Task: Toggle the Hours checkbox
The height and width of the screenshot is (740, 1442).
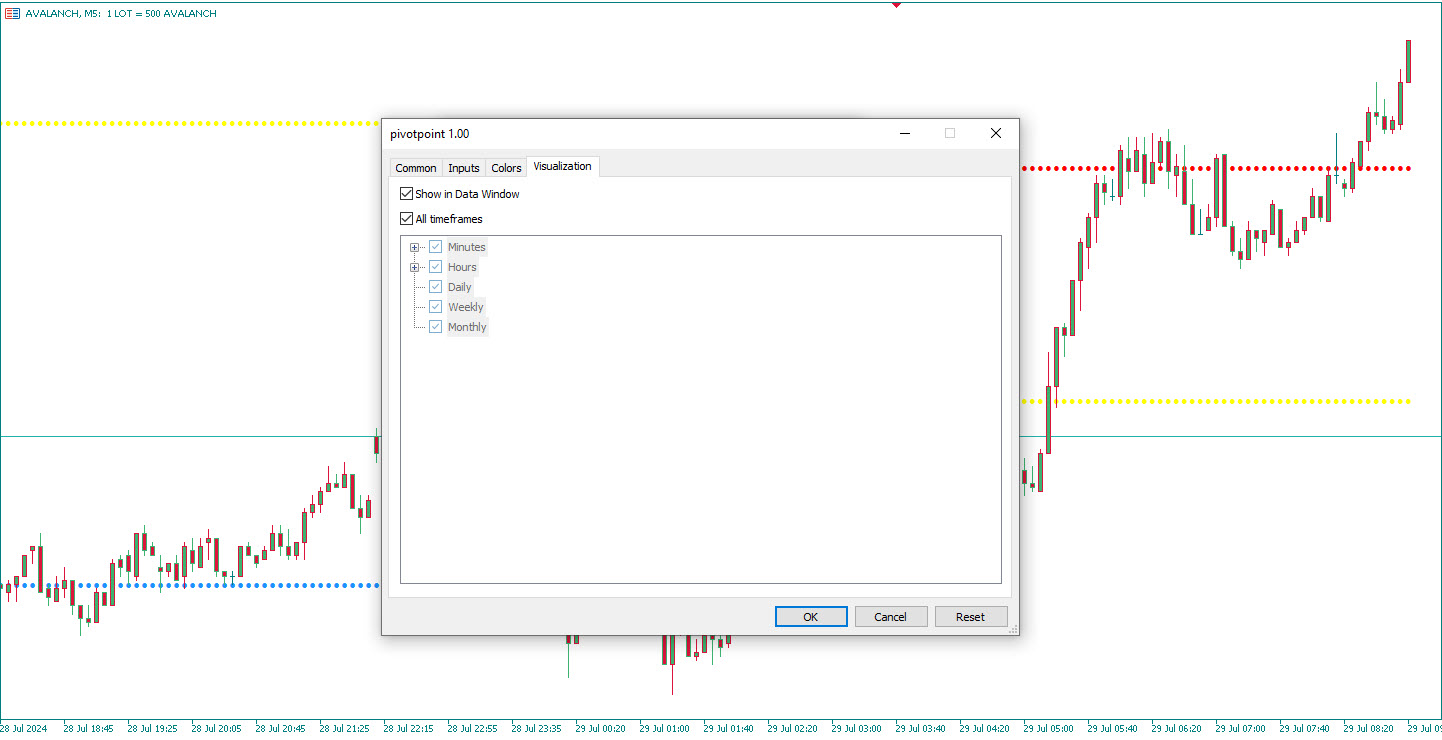Action: tap(435, 267)
